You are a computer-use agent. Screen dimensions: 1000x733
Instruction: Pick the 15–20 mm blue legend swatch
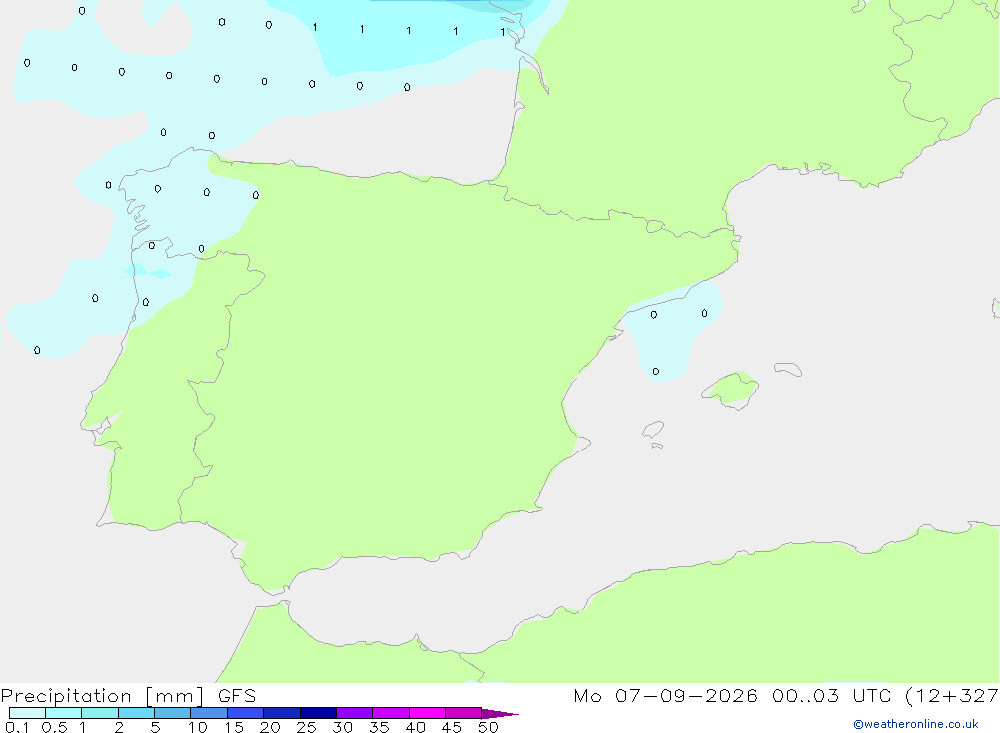245,713
